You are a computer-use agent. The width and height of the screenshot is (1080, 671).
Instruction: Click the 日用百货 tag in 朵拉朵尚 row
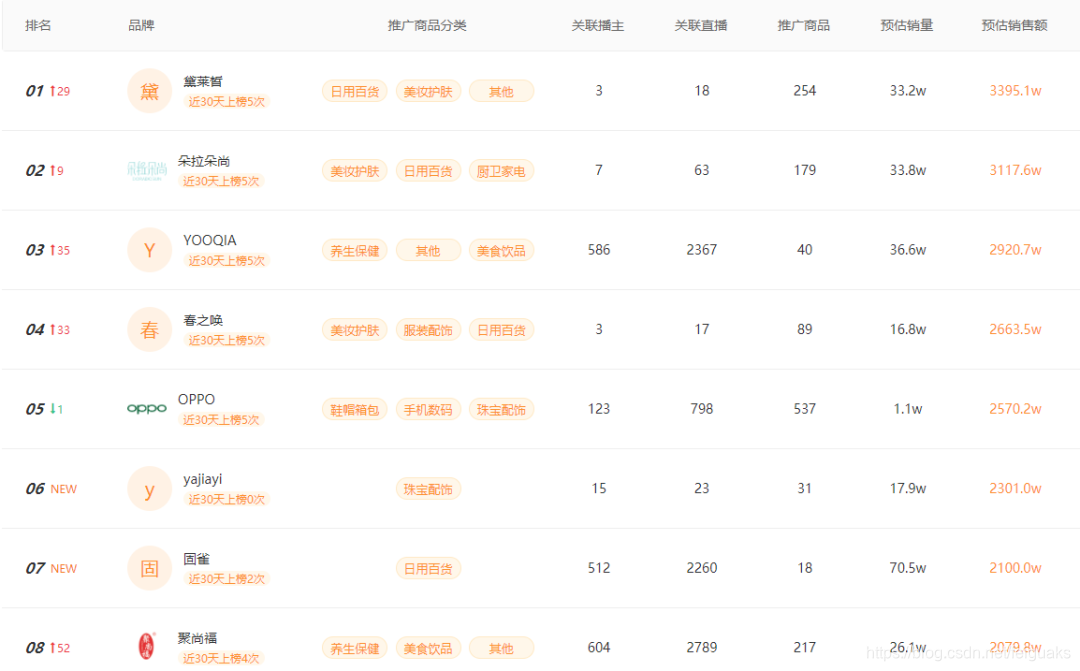click(x=428, y=171)
